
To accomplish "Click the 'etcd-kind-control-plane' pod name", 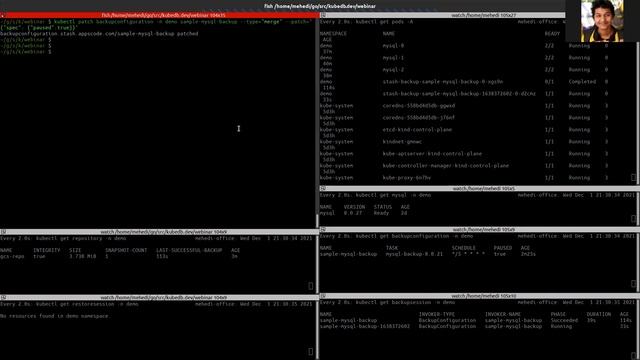I will (417, 130).
